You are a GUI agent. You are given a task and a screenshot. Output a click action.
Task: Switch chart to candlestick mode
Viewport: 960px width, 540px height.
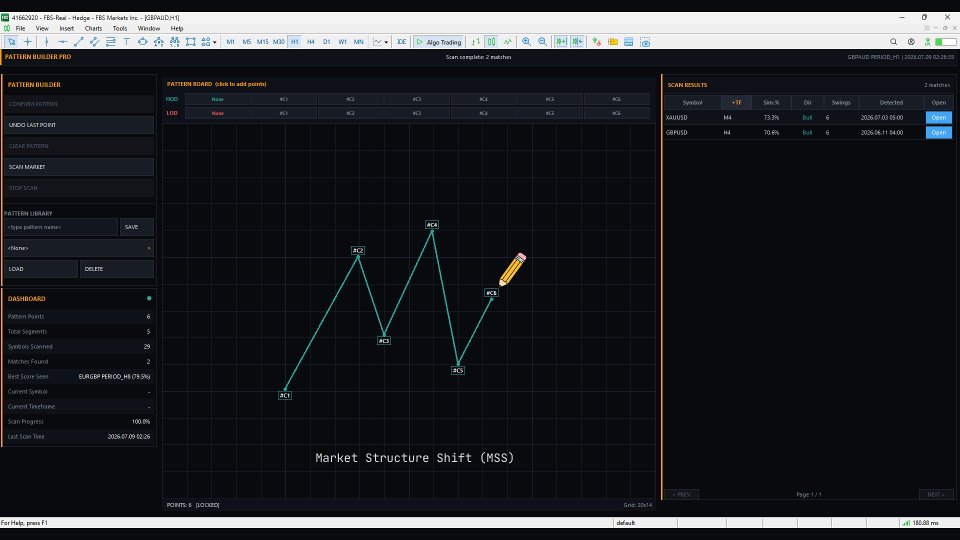pos(492,42)
